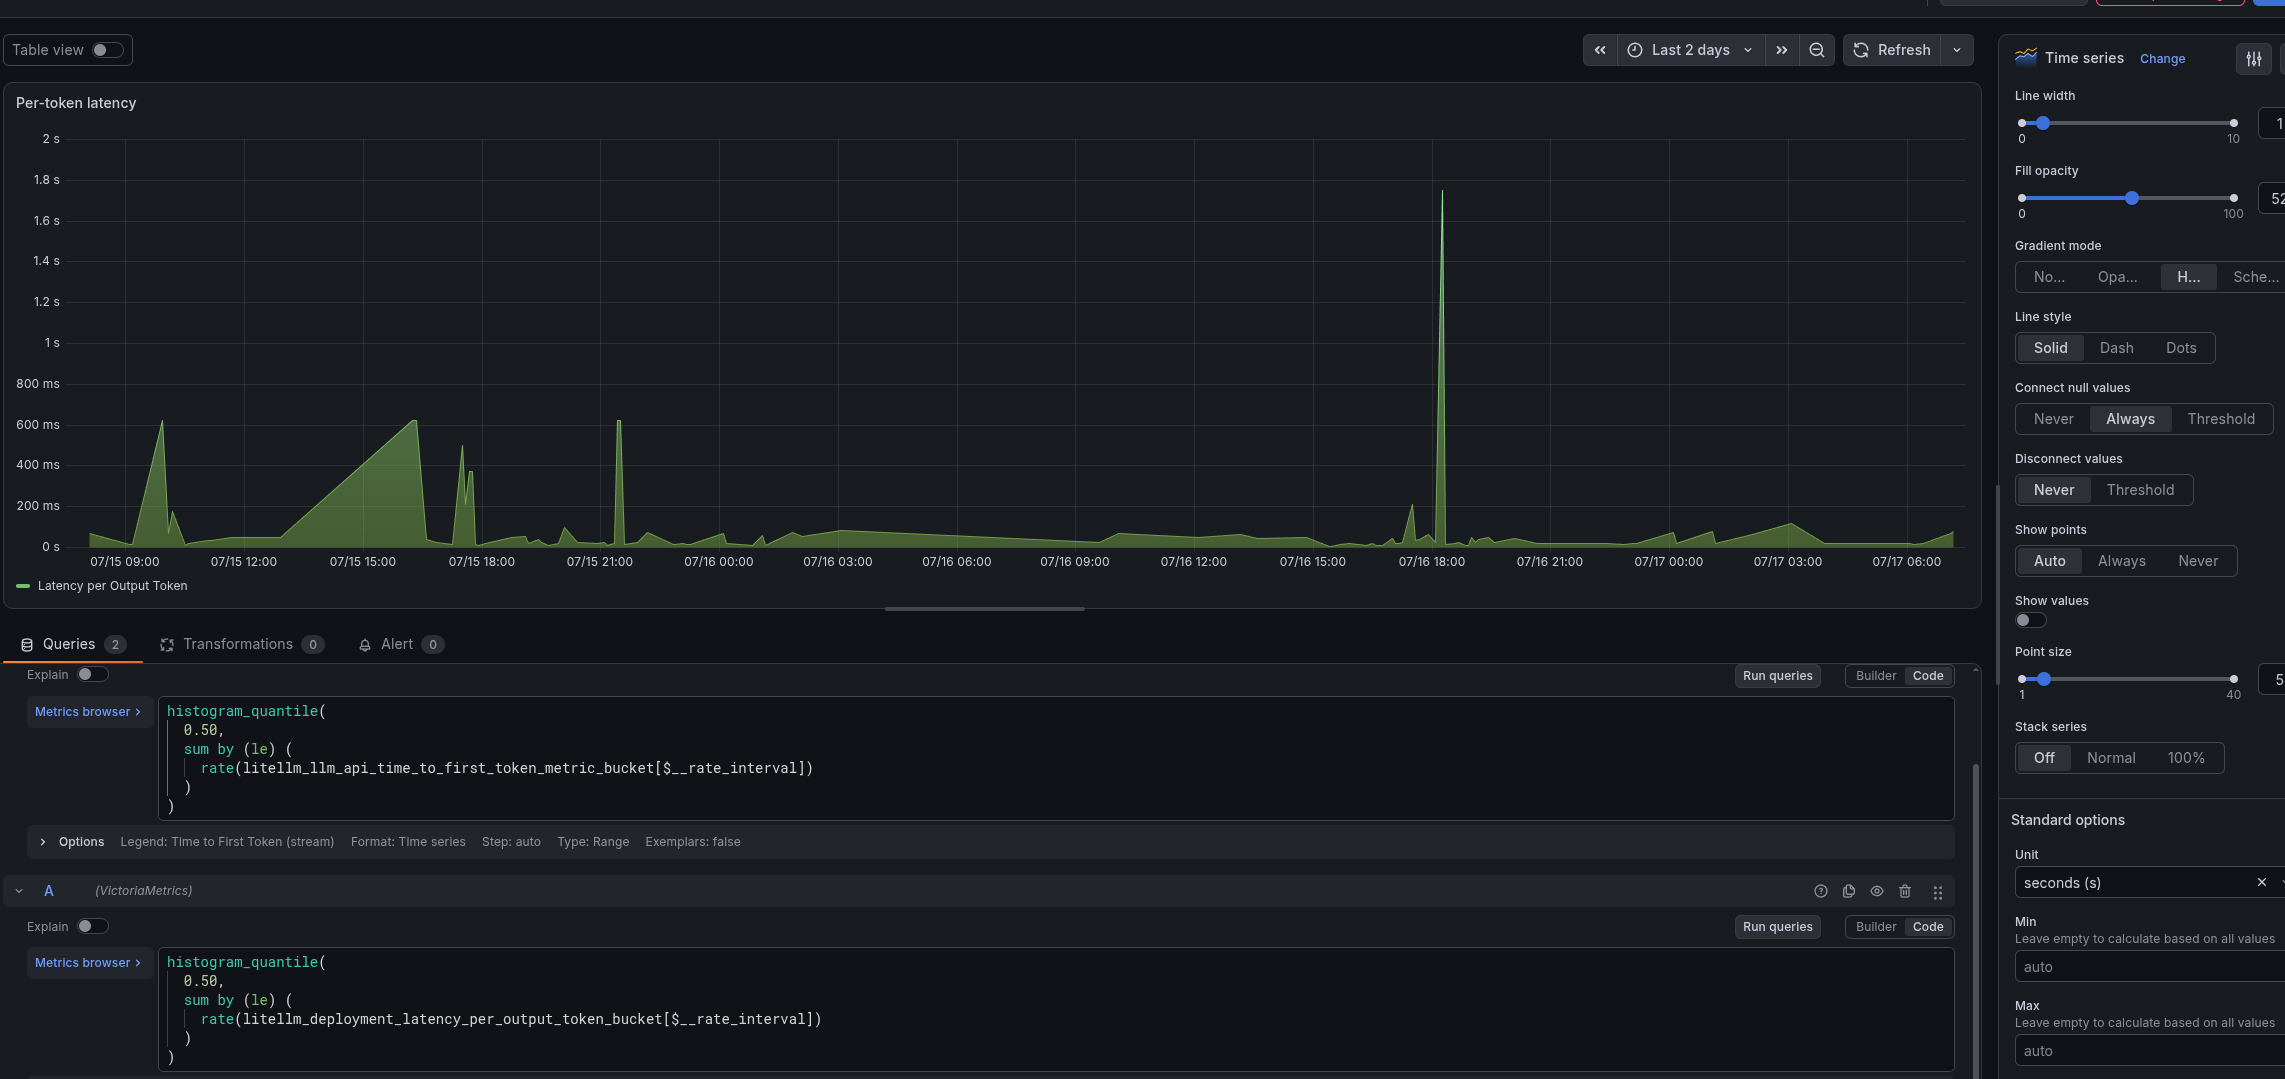Open refresh interval dropdown arrow
The width and height of the screenshot is (2285, 1079).
tap(1957, 50)
